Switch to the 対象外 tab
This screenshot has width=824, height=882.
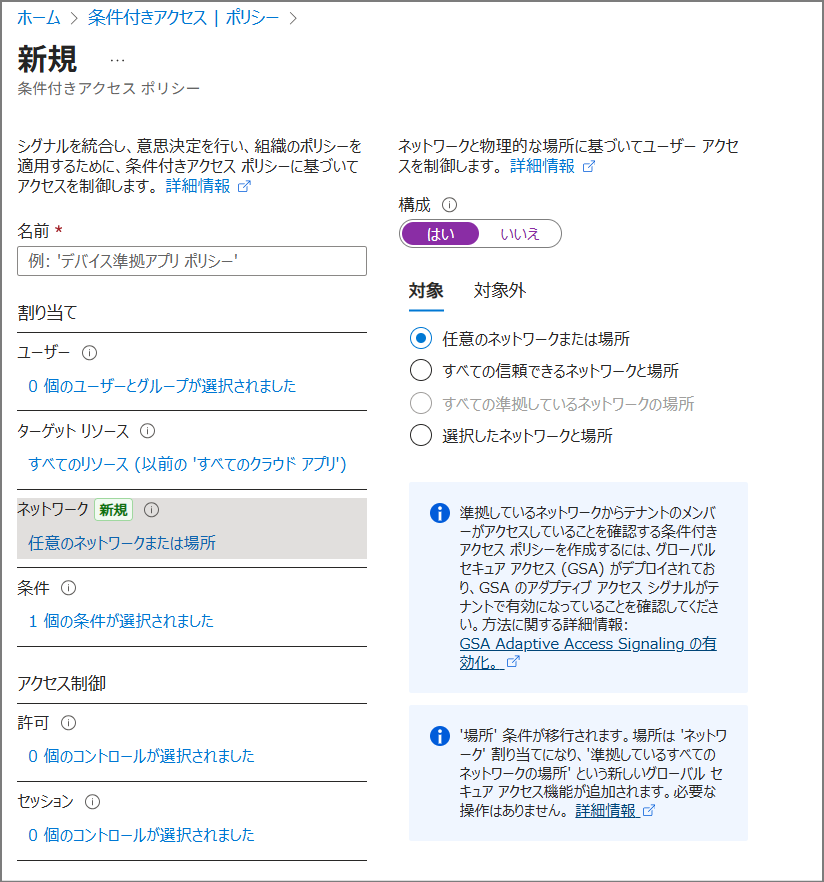[x=499, y=291]
